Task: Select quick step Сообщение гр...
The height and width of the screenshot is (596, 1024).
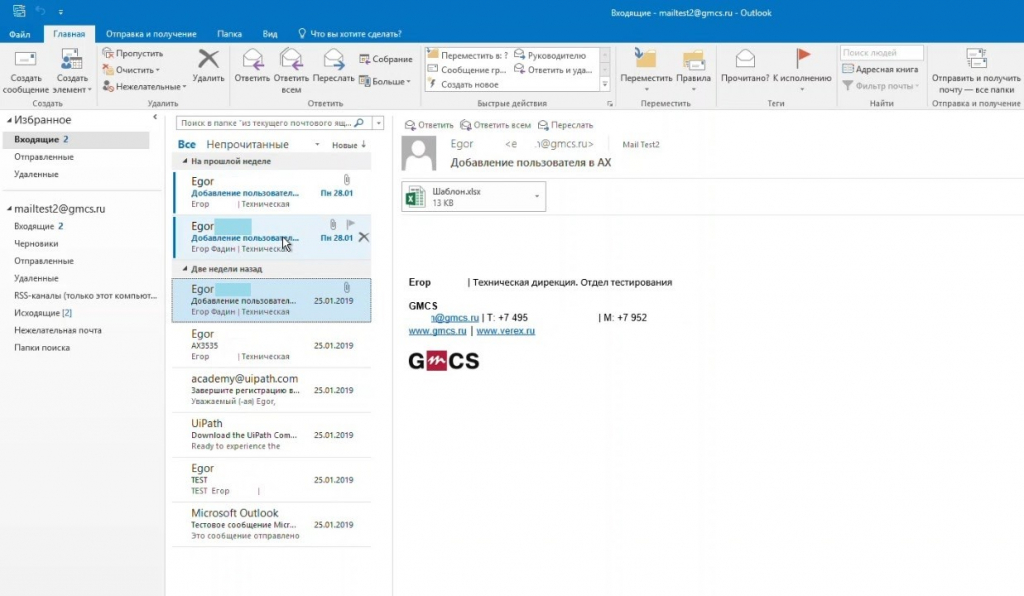Action: click(x=468, y=70)
